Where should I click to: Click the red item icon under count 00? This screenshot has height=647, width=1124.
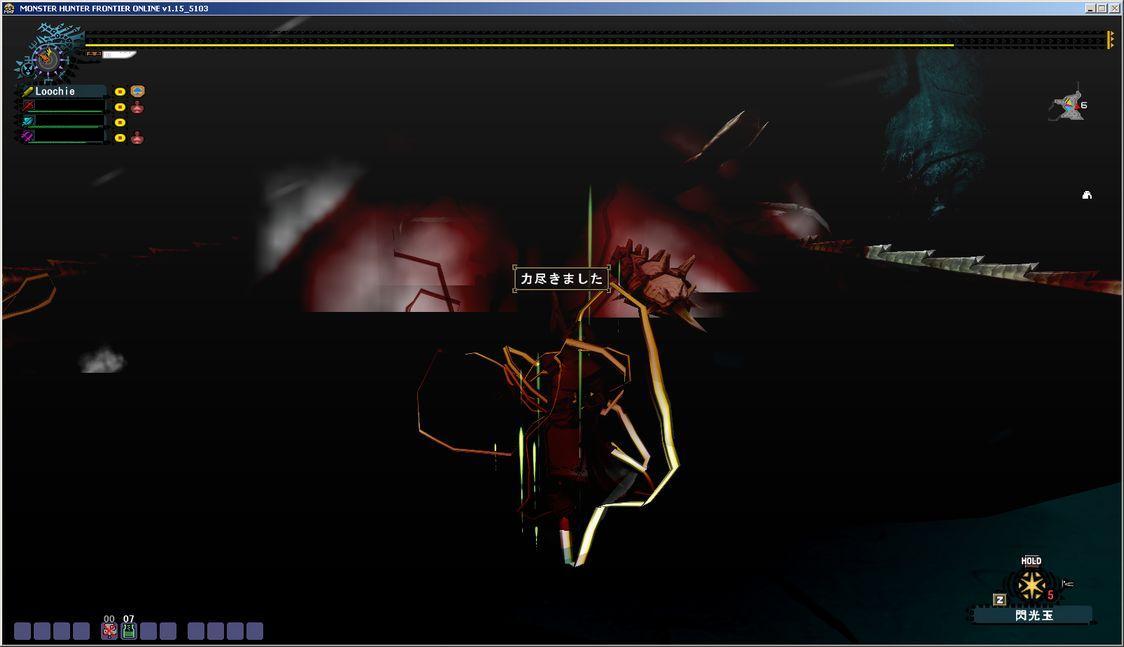[109, 631]
